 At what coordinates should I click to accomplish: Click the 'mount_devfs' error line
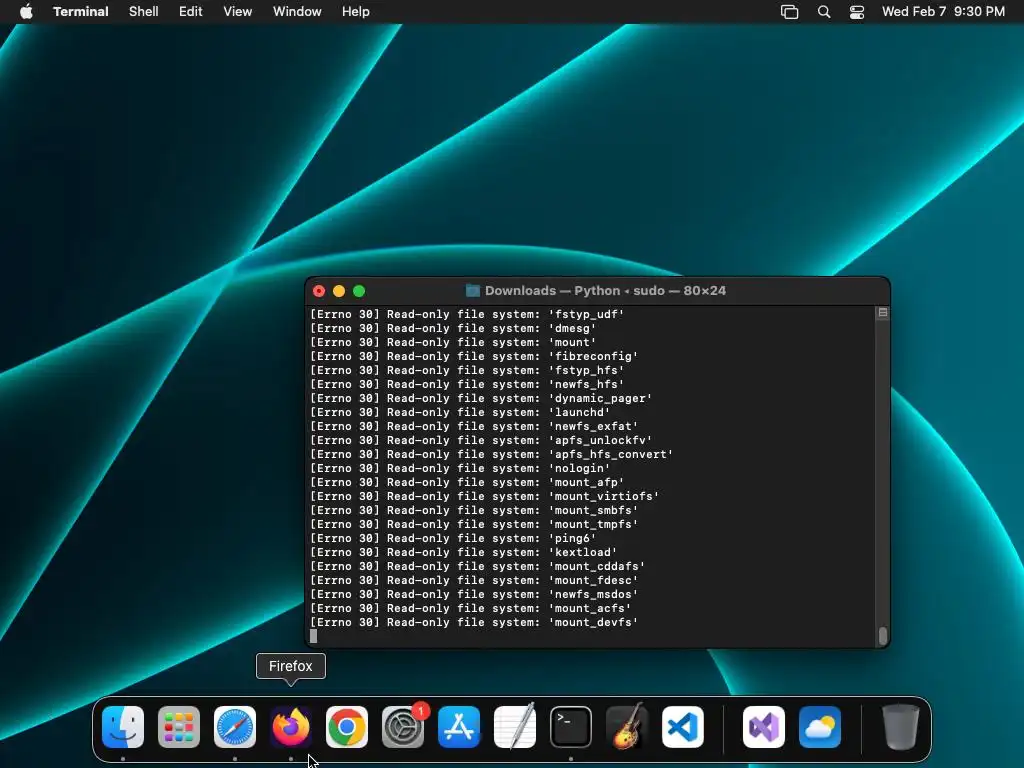(x=473, y=623)
